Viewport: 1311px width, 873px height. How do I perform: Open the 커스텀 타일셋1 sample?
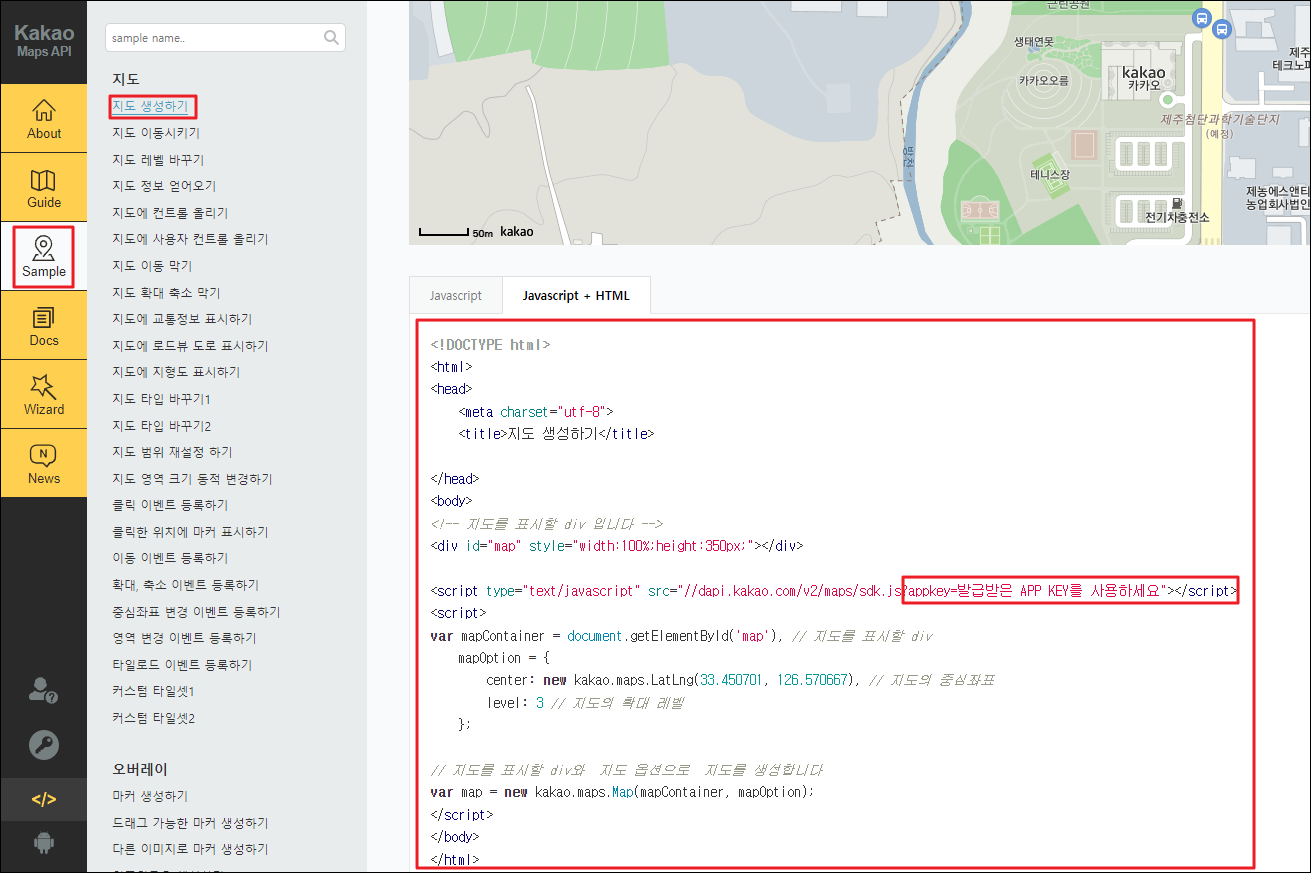pyautogui.click(x=153, y=691)
